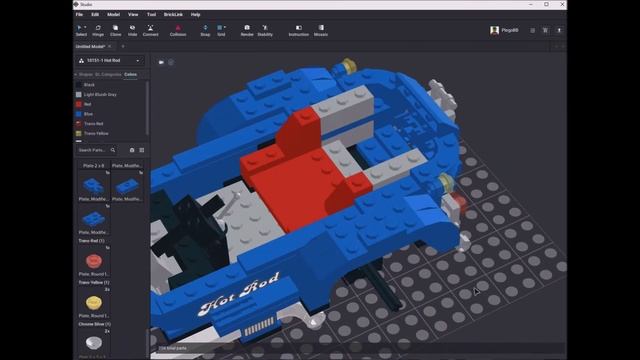Pick the Trans-Red round plate part
This screenshot has height=360, width=640.
93,261
